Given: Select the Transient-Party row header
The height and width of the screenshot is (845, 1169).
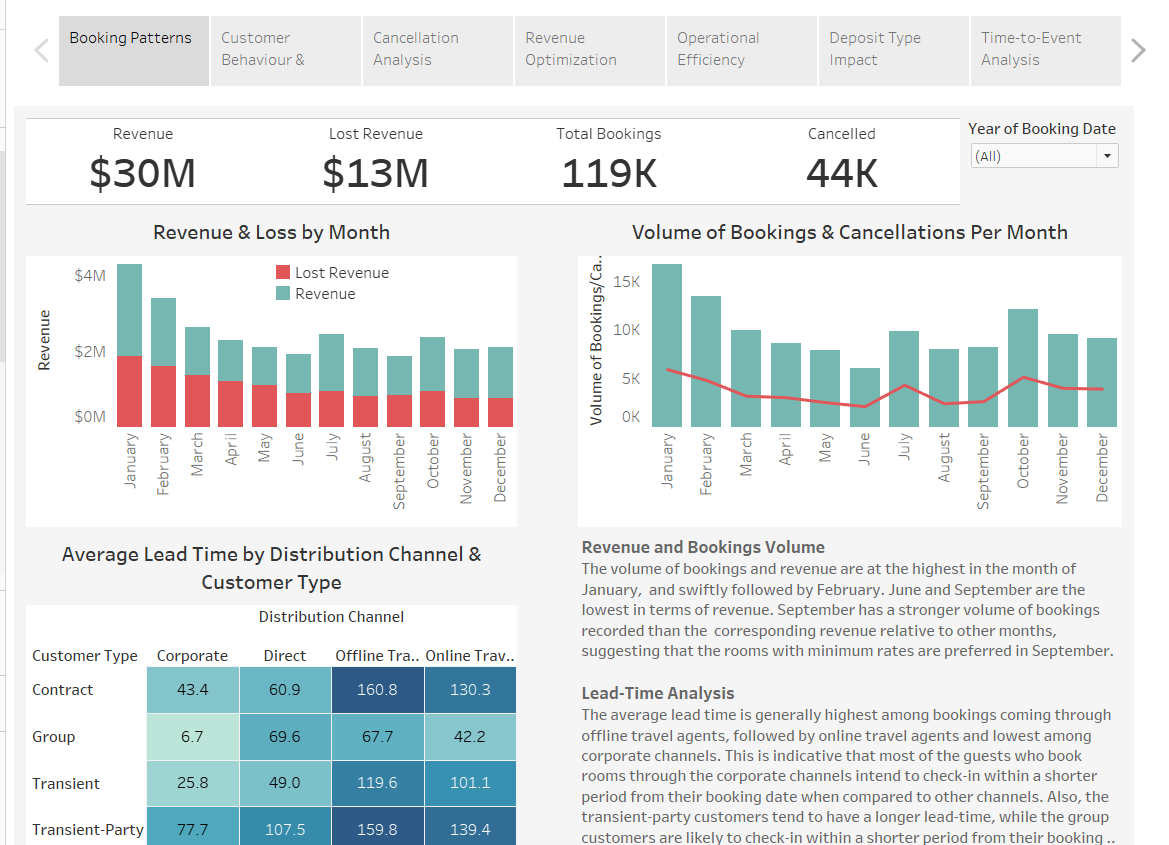Looking at the screenshot, I should click(x=87, y=830).
